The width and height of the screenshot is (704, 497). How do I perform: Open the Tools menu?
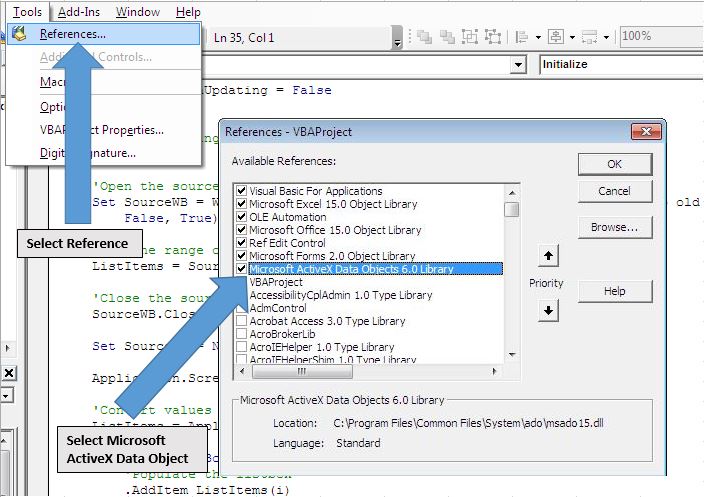[x=27, y=12]
